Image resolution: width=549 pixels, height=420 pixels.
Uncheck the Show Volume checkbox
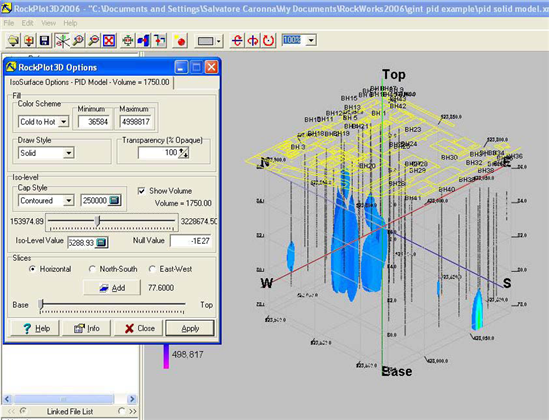click(141, 191)
